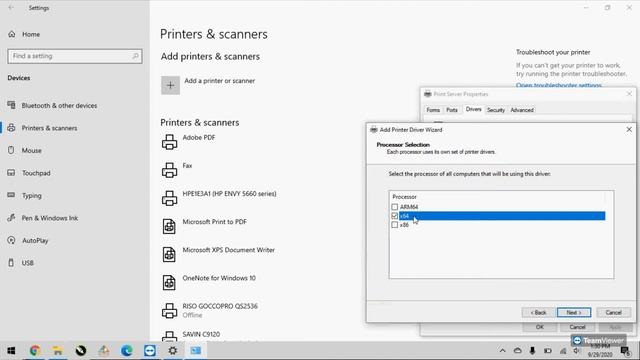Open Security tab in Print Server Properties
Screen dimensions: 640x360
pyautogui.click(x=496, y=110)
